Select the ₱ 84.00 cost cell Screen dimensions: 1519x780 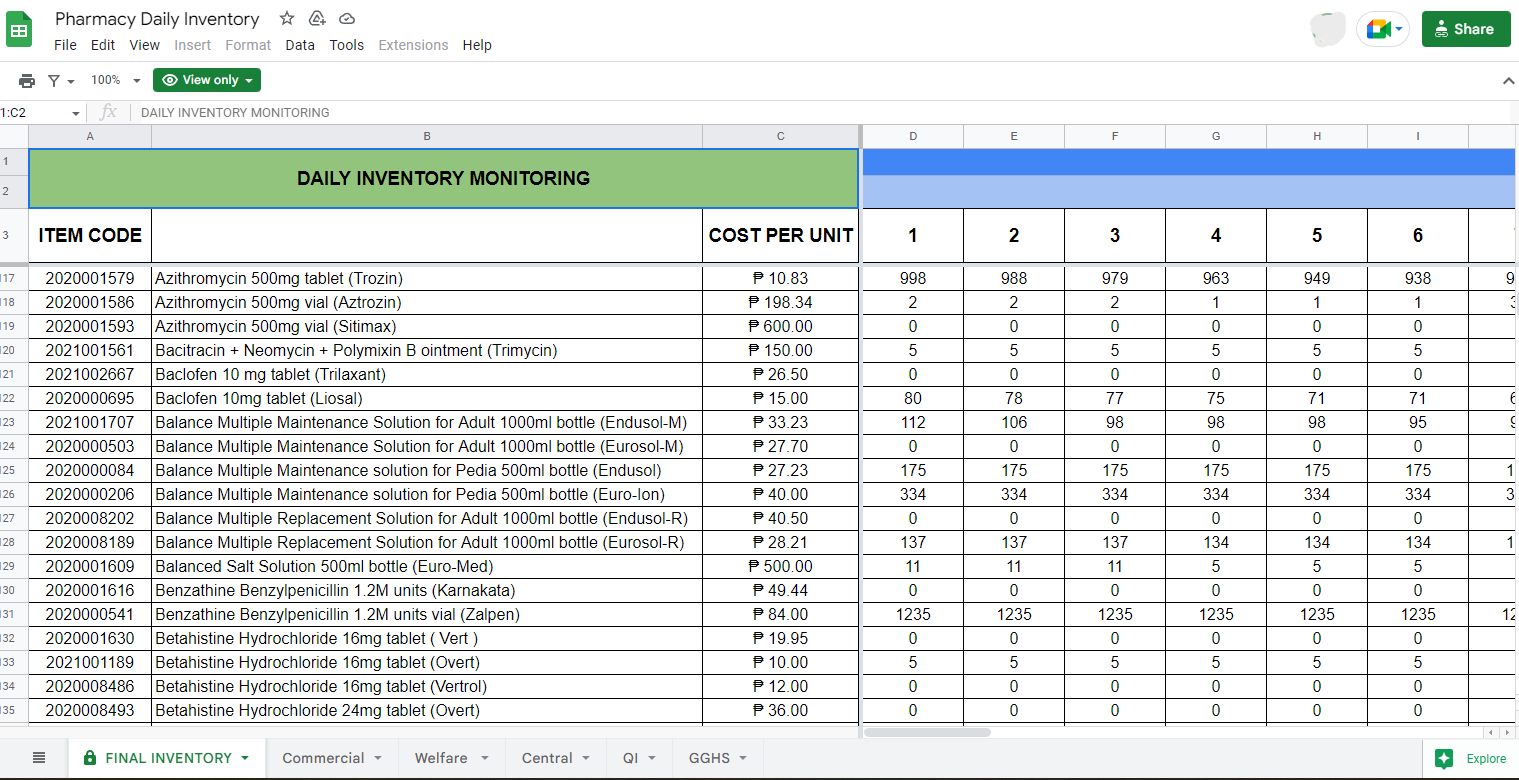click(781, 614)
